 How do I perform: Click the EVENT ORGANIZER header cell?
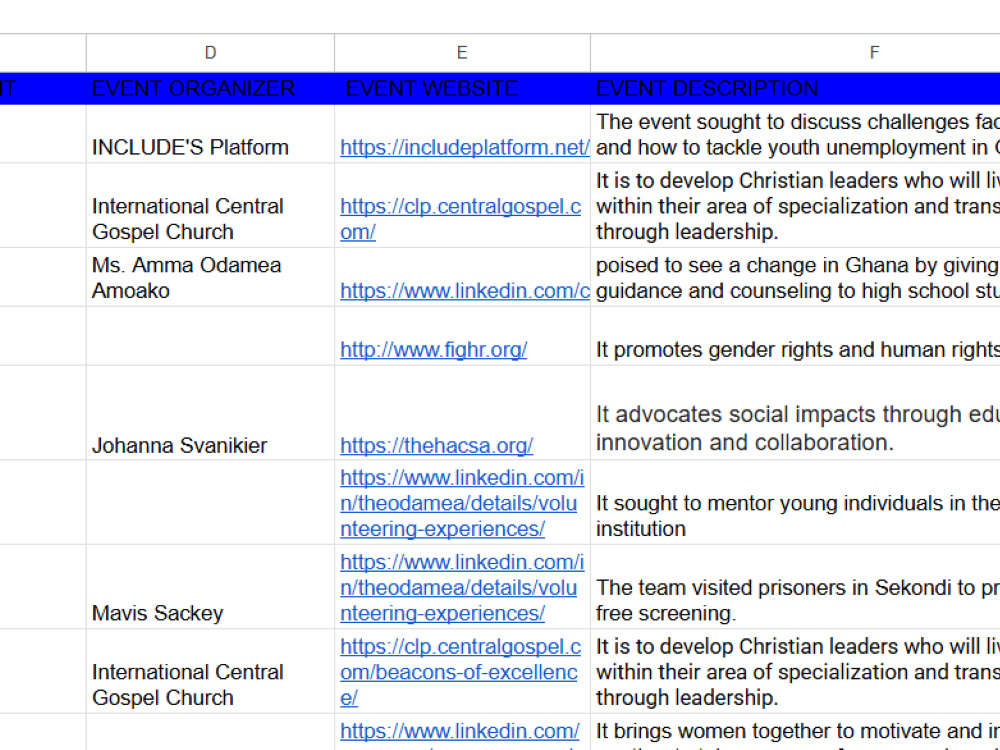coord(210,88)
